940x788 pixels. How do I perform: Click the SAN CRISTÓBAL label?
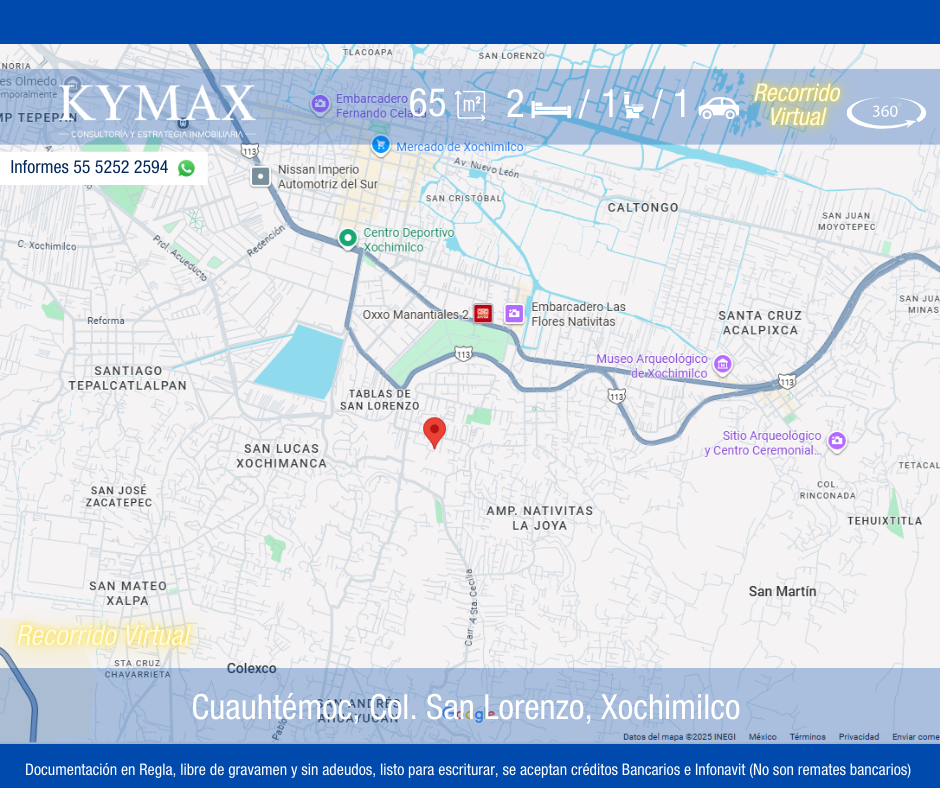coord(463,198)
